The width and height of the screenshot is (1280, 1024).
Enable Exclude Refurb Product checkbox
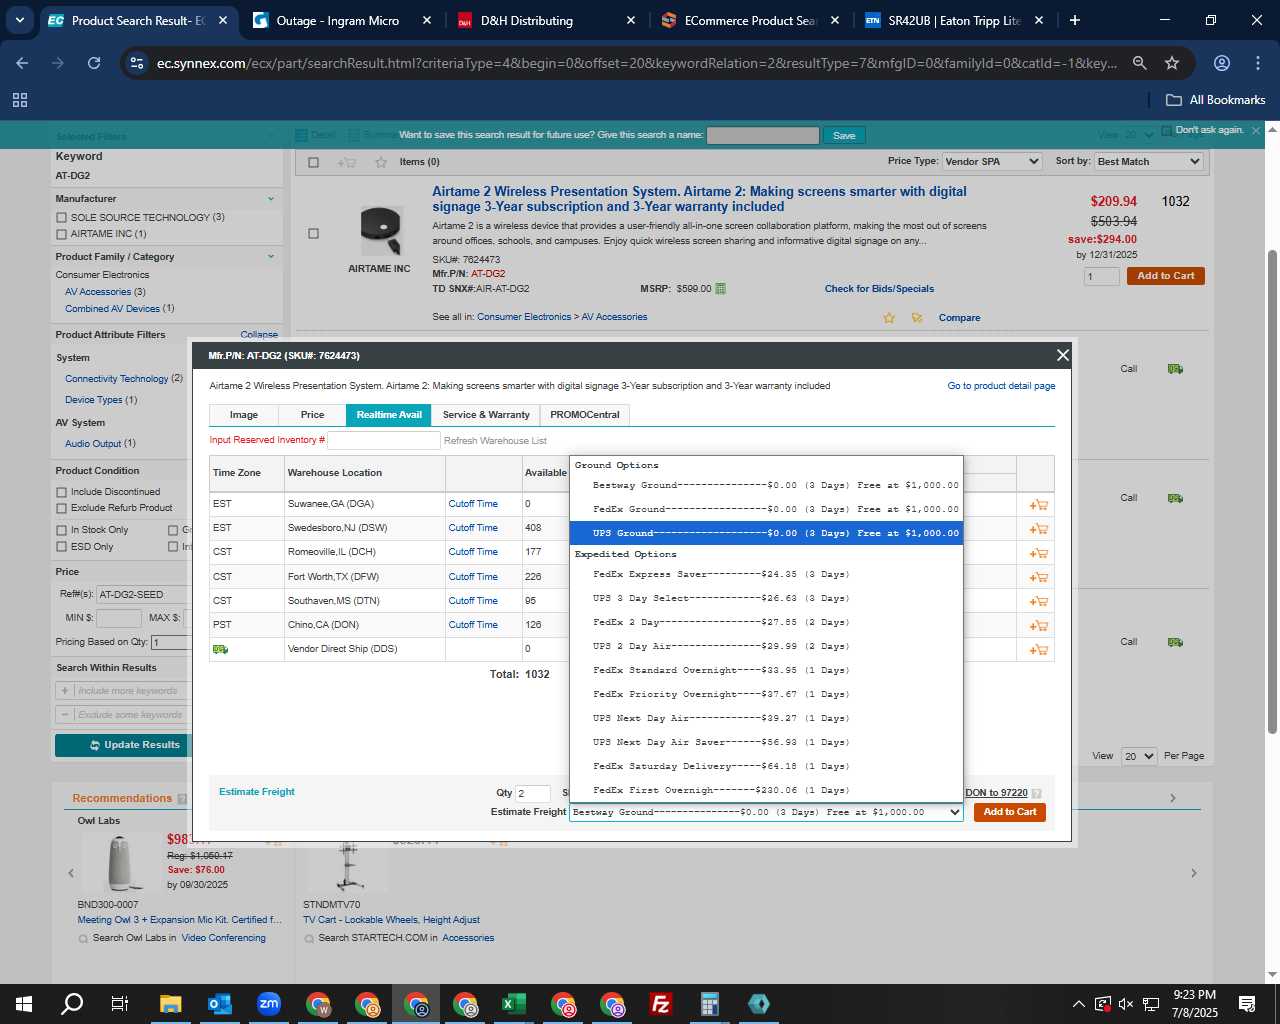[x=62, y=508]
